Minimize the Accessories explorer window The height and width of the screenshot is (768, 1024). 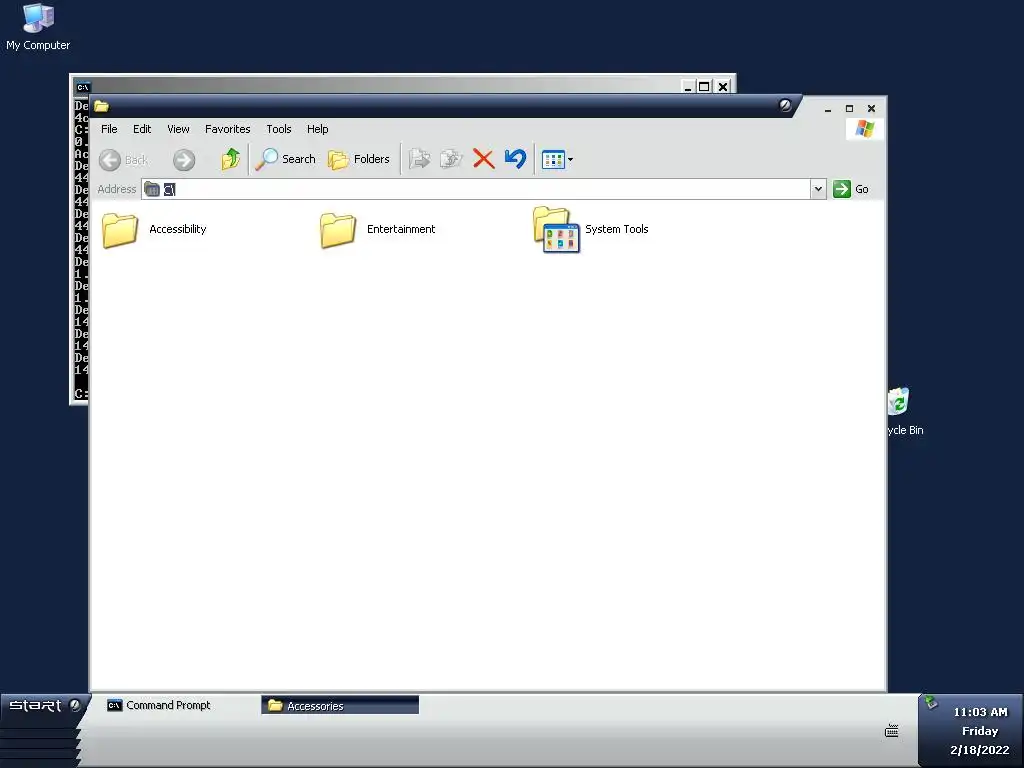pyautogui.click(x=827, y=109)
